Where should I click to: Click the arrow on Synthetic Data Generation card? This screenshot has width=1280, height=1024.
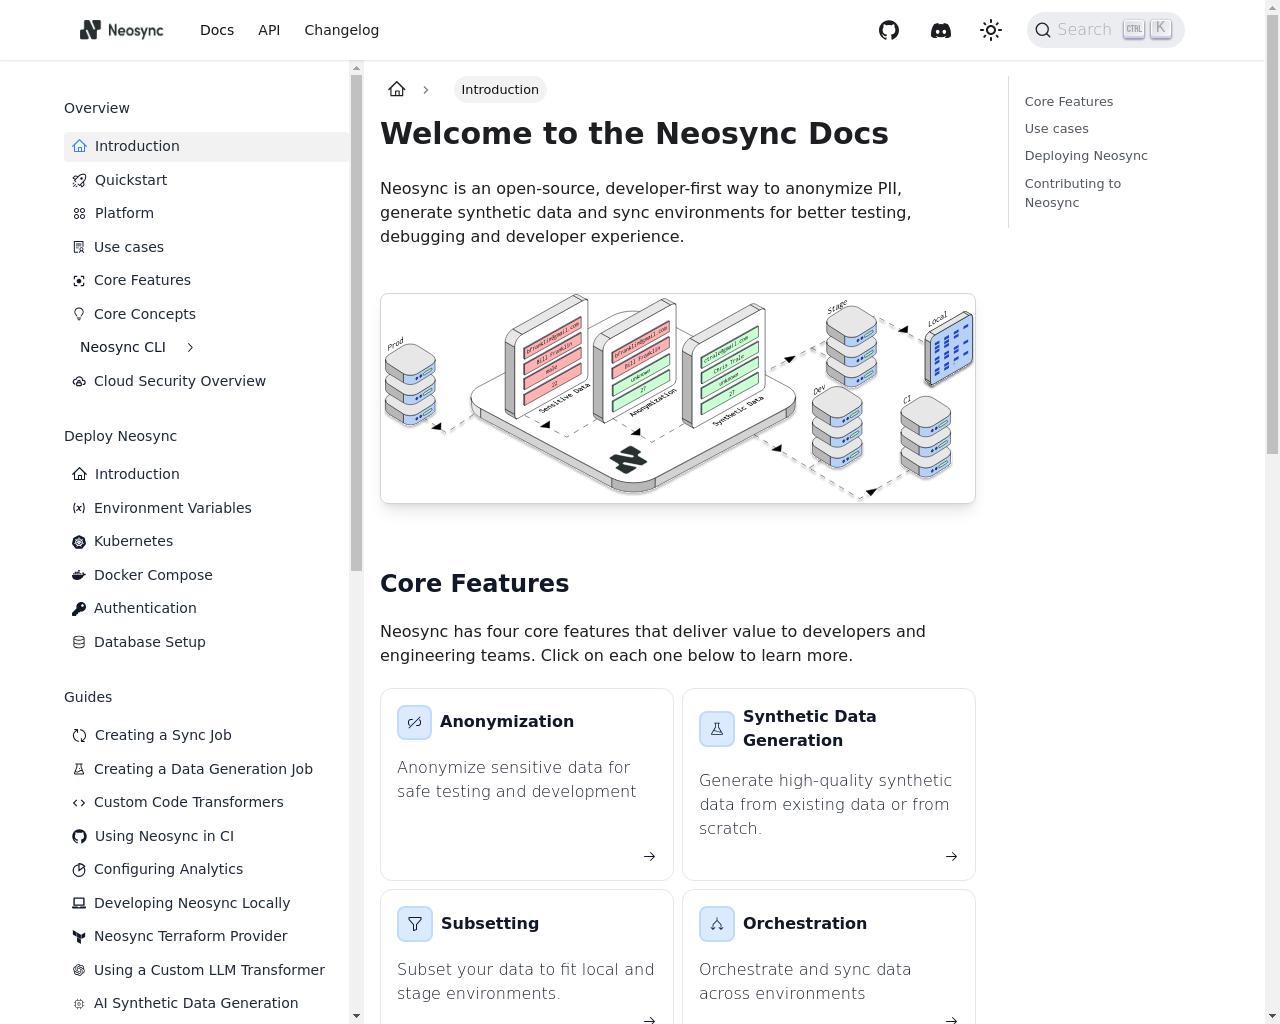tap(951, 856)
